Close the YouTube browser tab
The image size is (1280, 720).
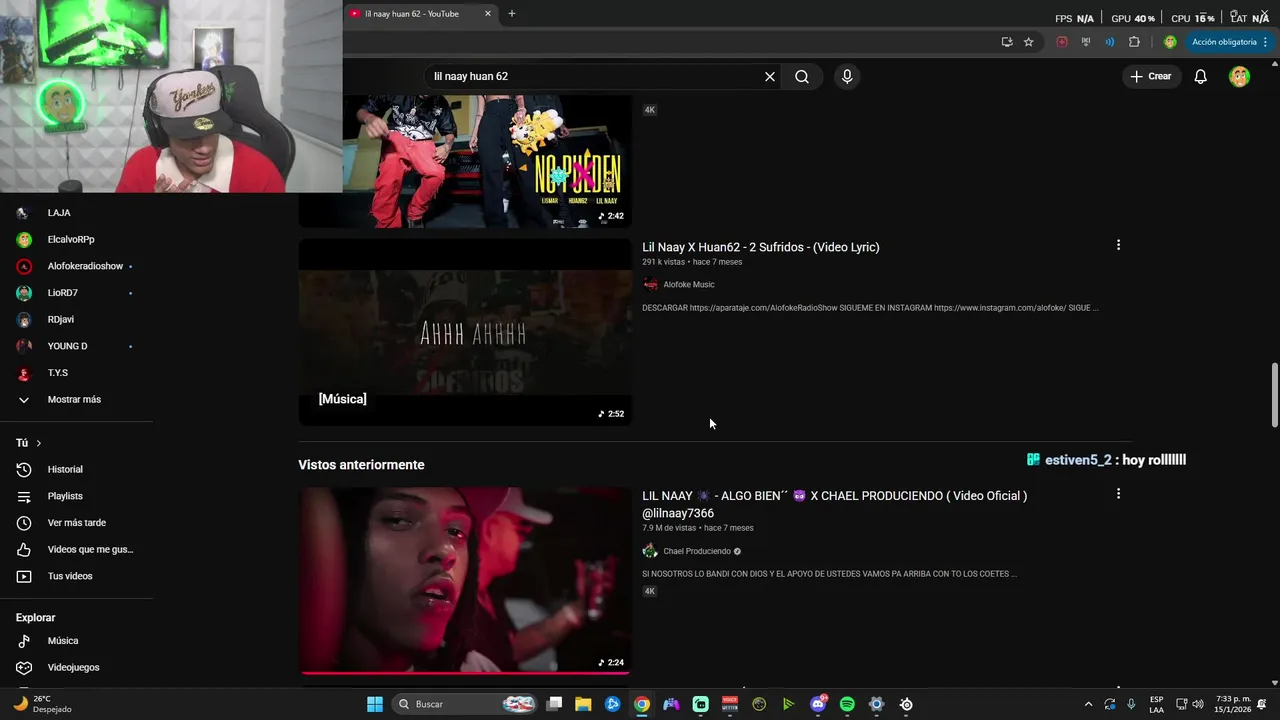pyautogui.click(x=488, y=14)
